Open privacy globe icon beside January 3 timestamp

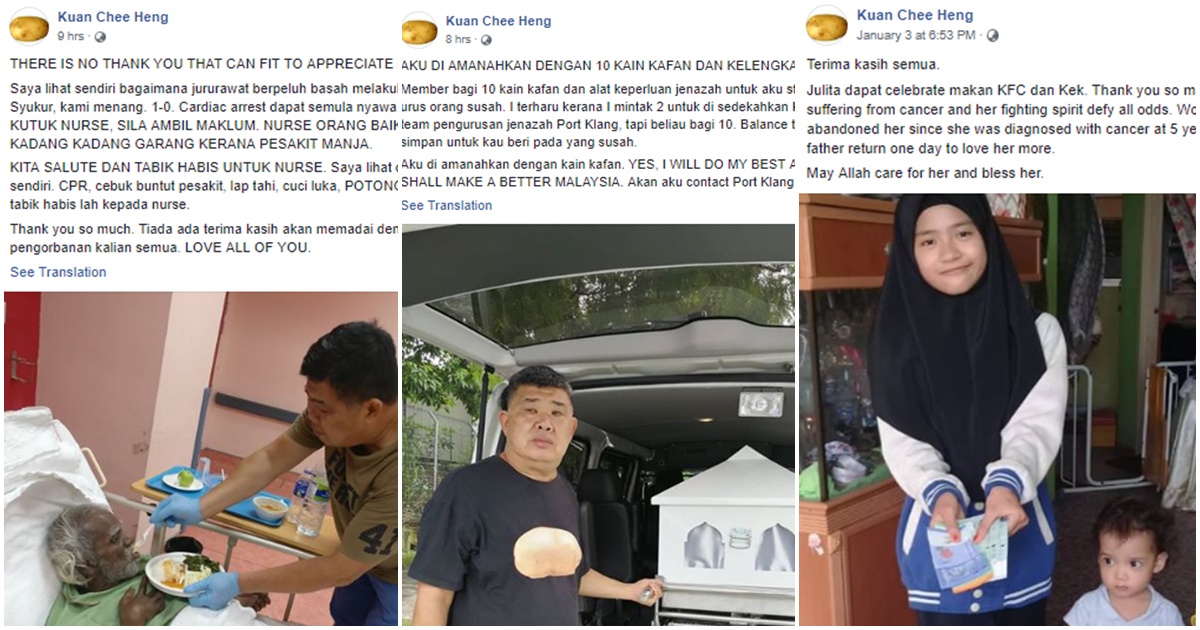[x=993, y=35]
